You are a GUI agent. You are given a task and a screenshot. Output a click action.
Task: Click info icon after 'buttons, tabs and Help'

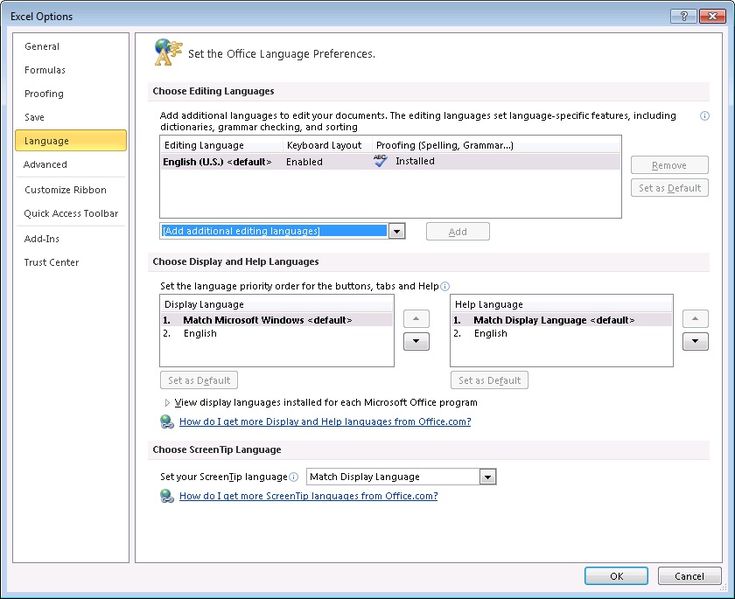click(445, 286)
